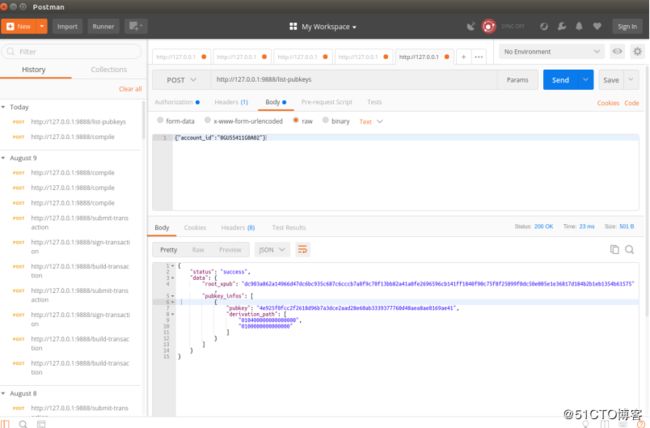Open the new window icon in toolbar

click(x=136, y=26)
